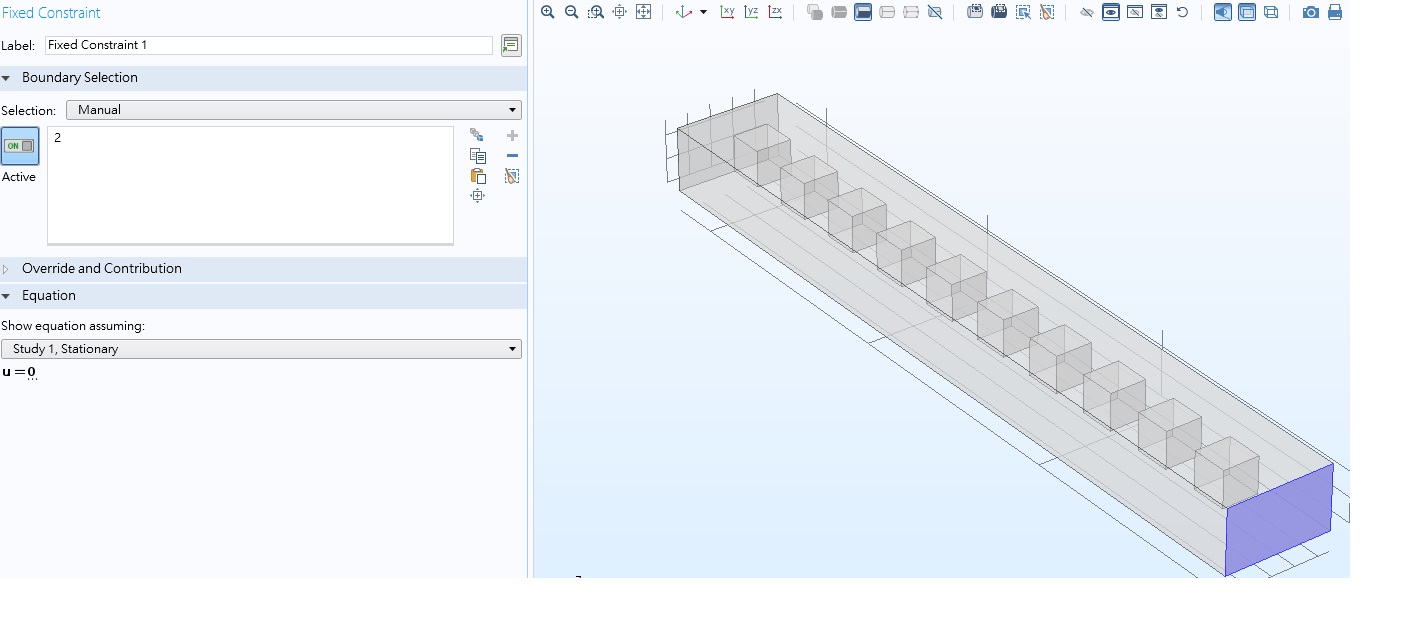Open the Selection dropdown showing Manual
The width and height of the screenshot is (1419, 629).
coord(293,110)
